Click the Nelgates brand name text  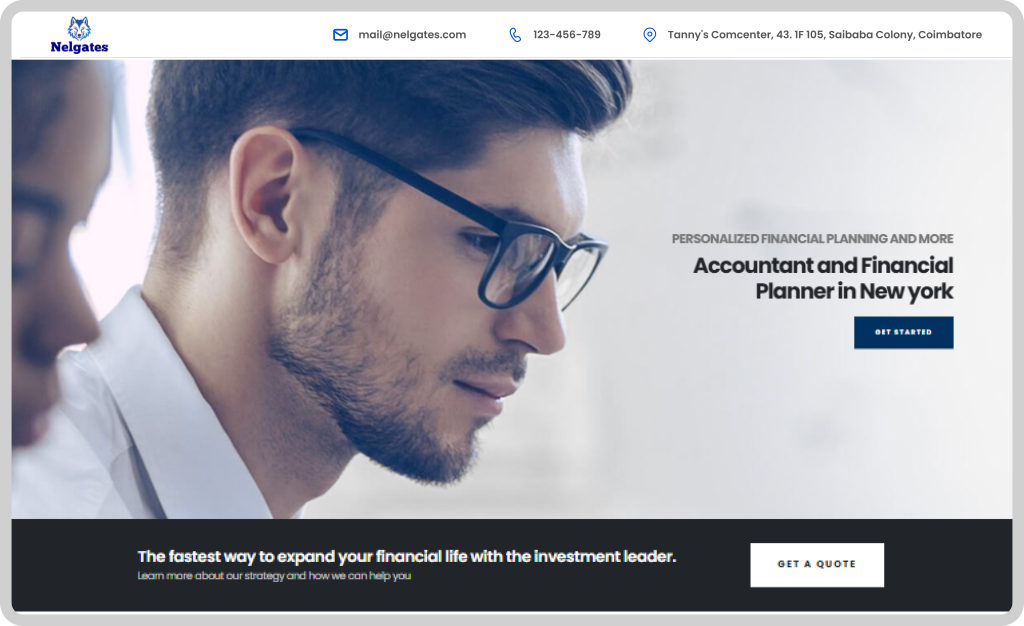click(79, 47)
